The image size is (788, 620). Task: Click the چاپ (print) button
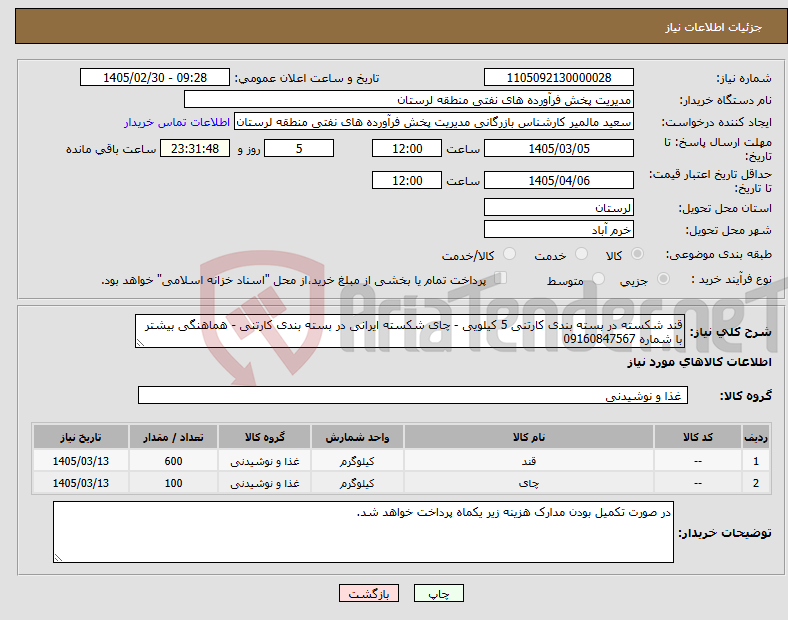point(438,593)
